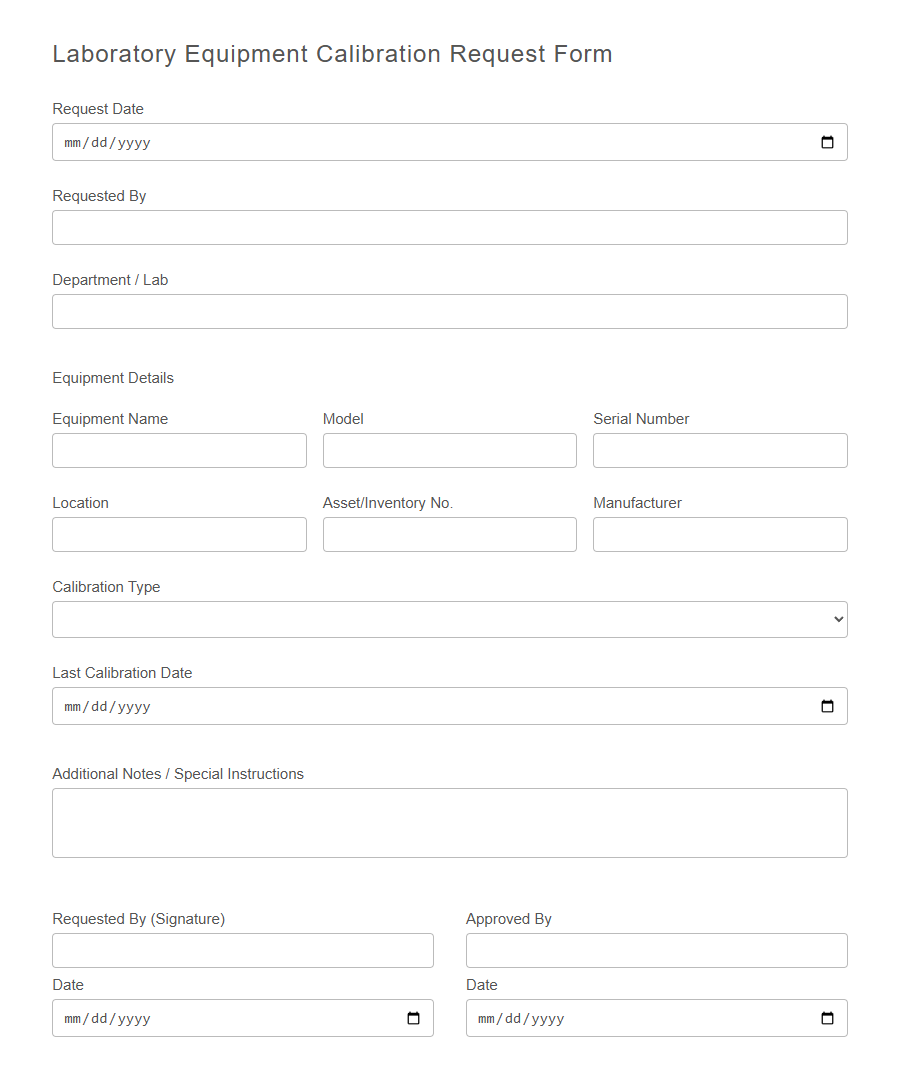Screen dimensions: 900x1085
Task: Select the Asset/Inventory No. input
Action: pos(449,534)
